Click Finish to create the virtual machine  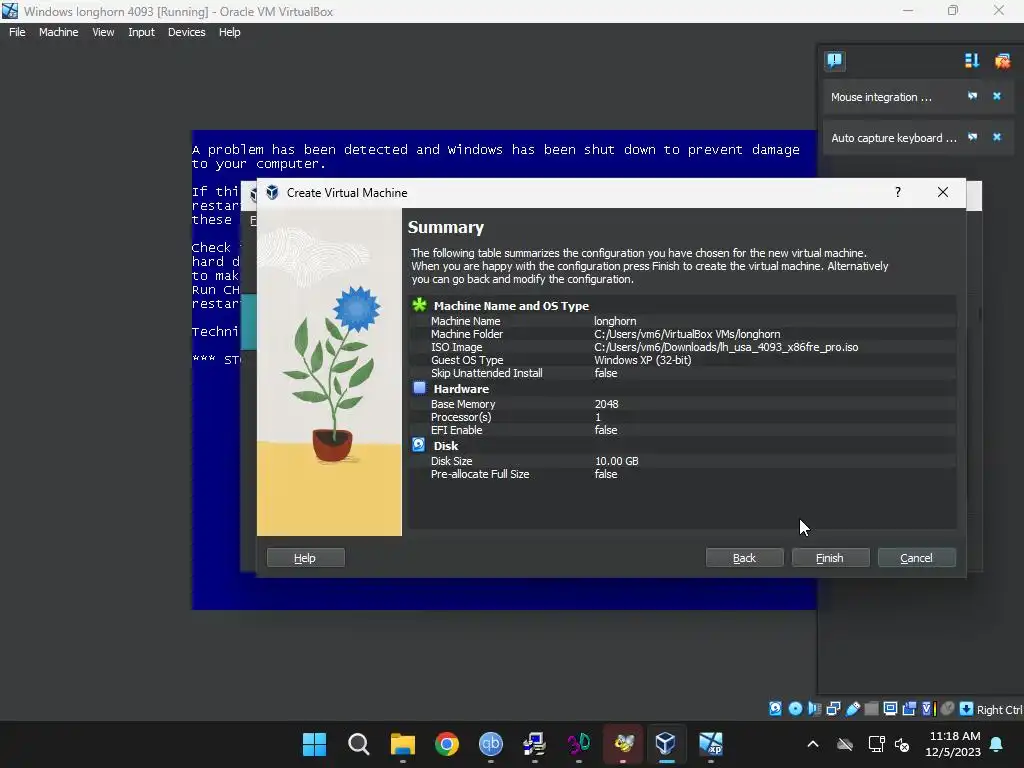tap(830, 558)
